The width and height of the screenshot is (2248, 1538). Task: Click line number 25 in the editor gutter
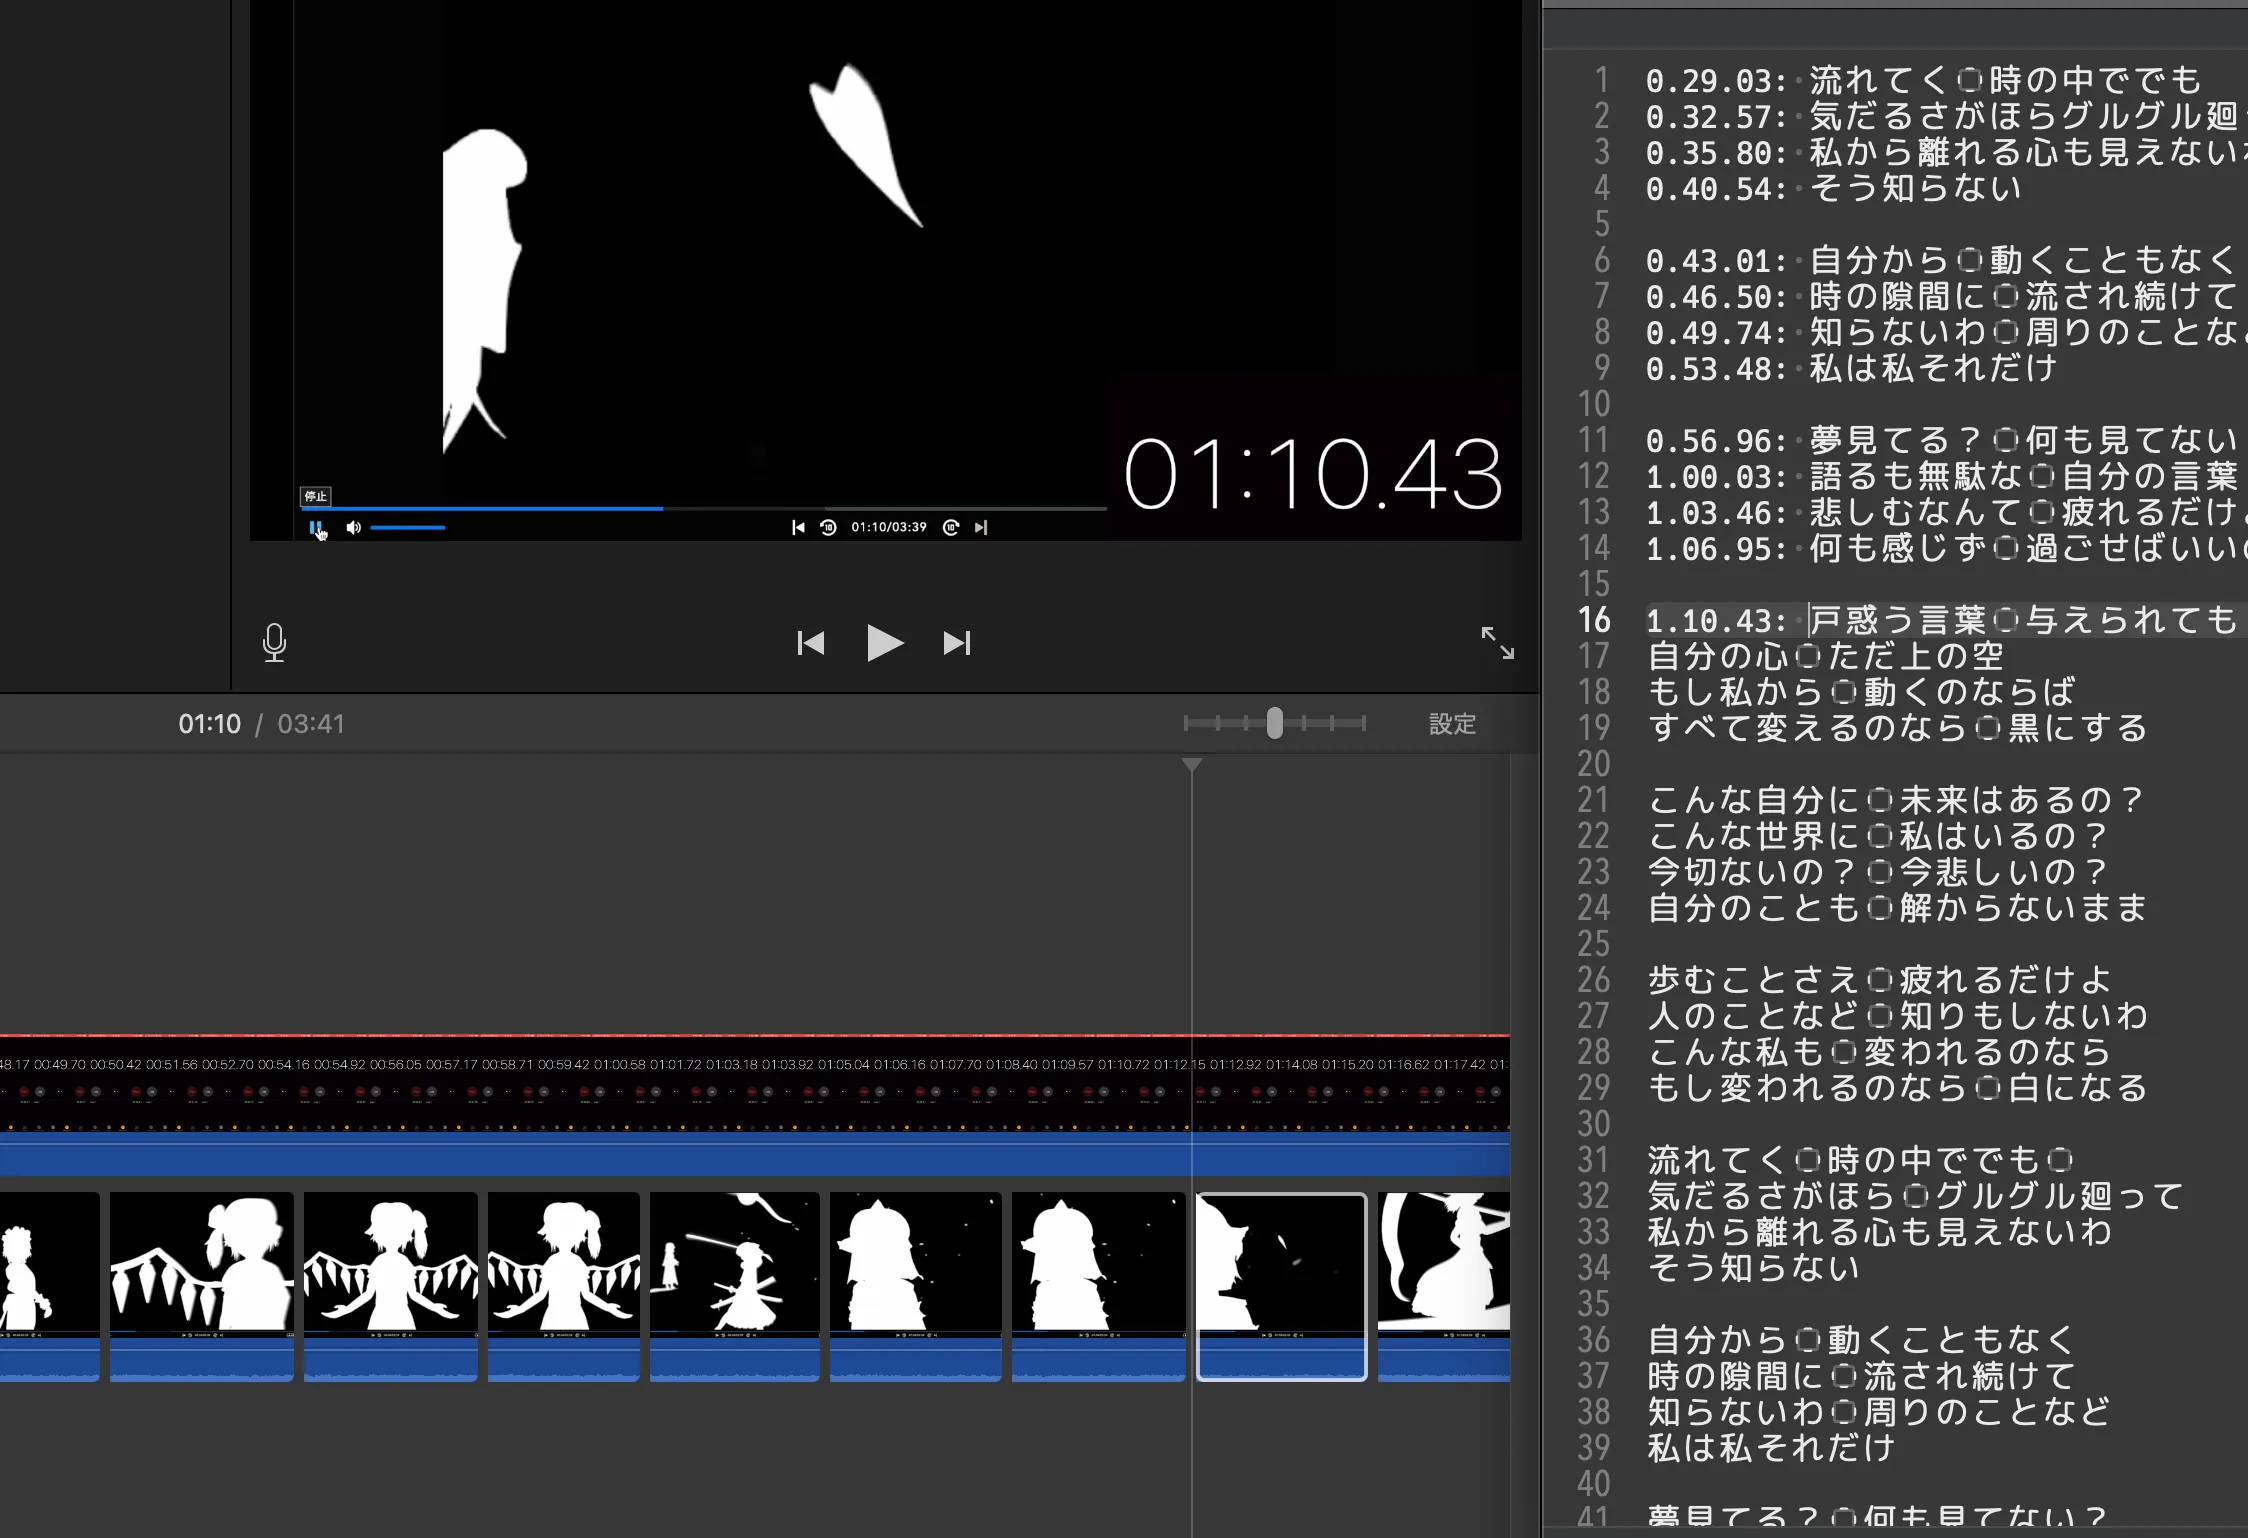pyautogui.click(x=1594, y=944)
